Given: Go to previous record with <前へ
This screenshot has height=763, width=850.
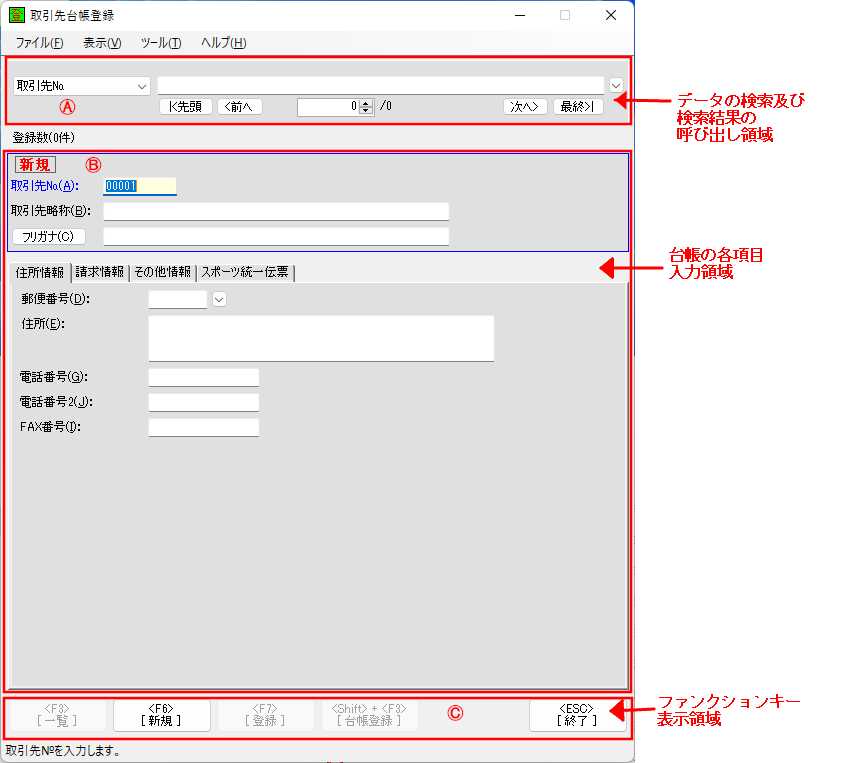Looking at the screenshot, I should click(x=240, y=107).
